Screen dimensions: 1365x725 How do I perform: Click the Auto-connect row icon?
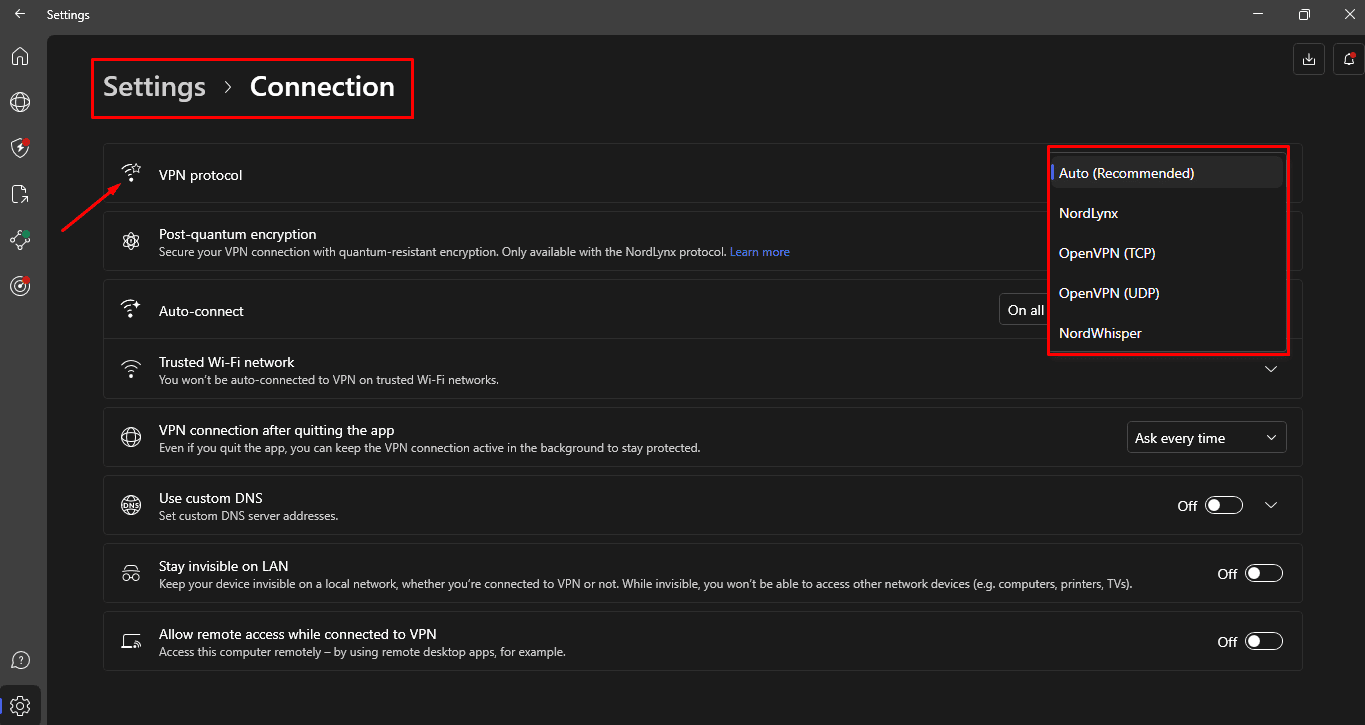131,310
